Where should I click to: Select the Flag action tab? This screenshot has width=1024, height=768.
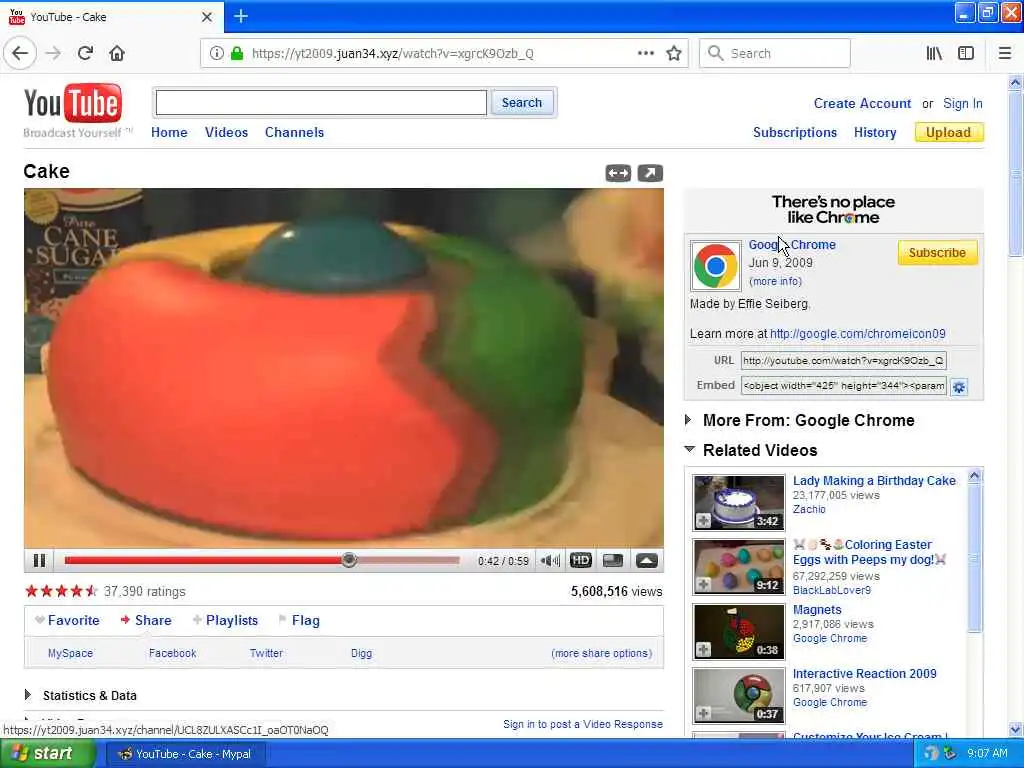299,620
